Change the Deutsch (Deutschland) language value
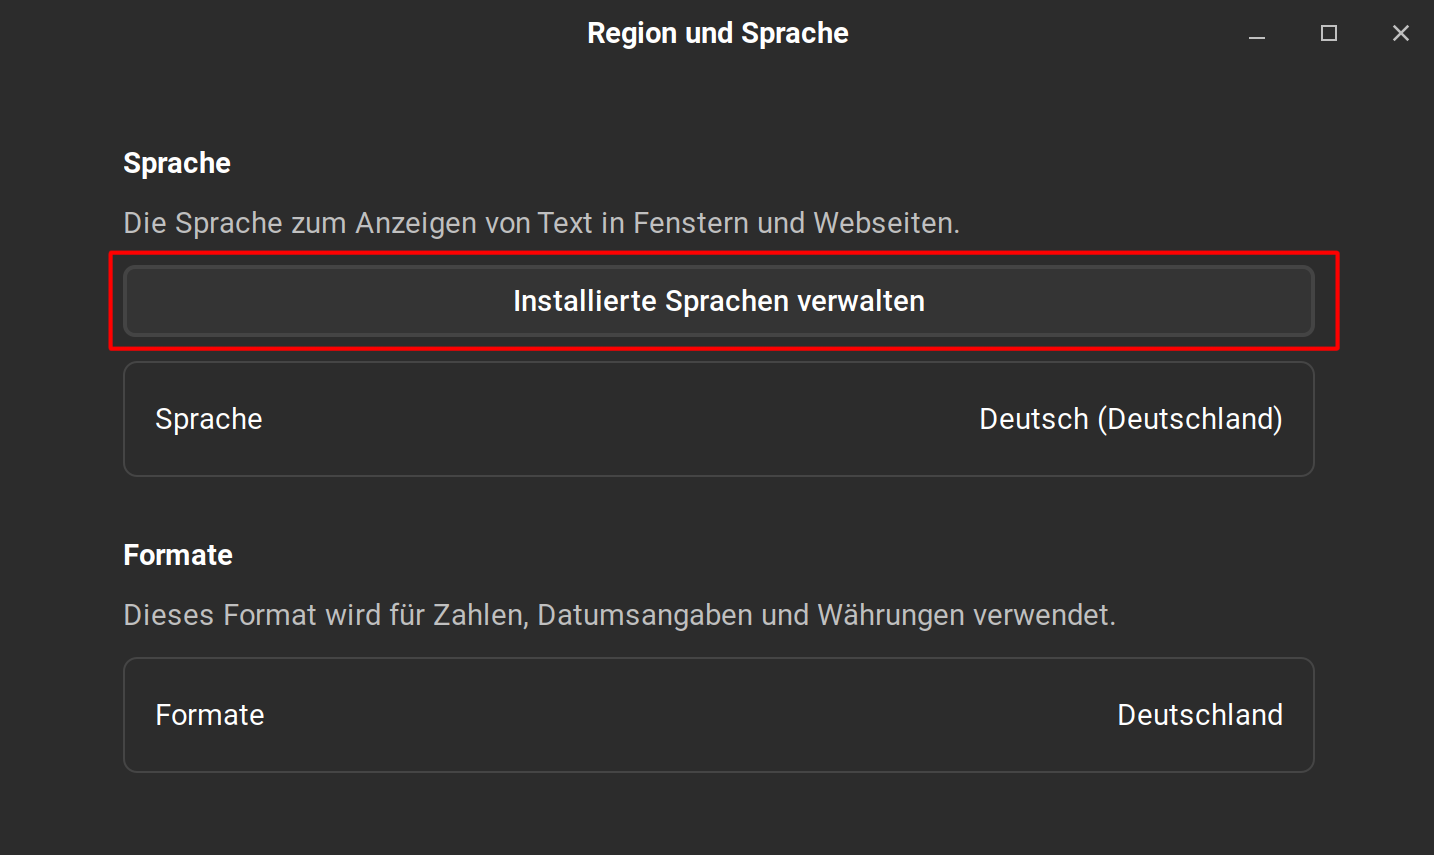The width and height of the screenshot is (1434, 855). coord(1131,419)
